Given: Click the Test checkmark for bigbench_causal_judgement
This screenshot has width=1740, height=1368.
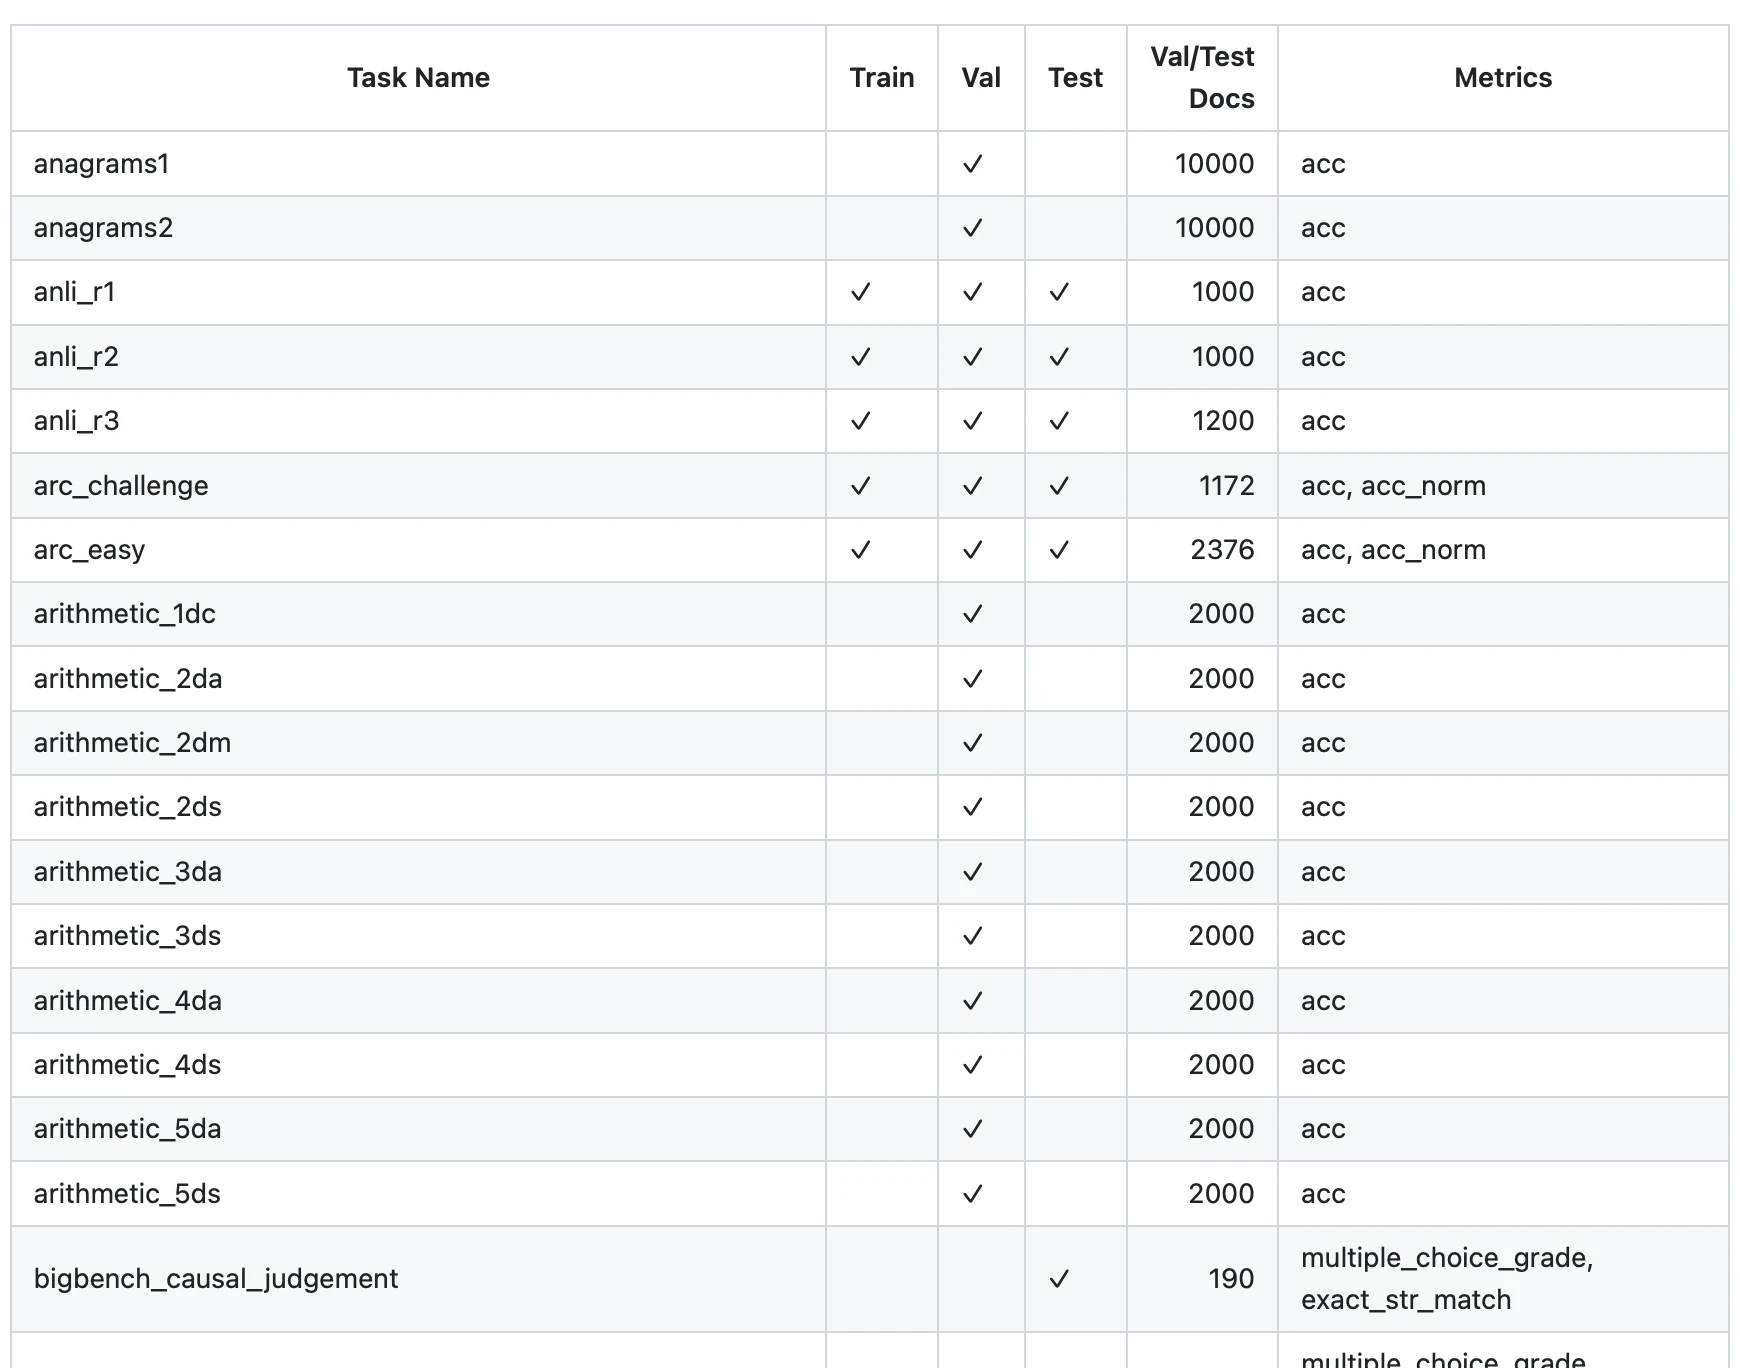Looking at the screenshot, I should pos(1059,1279).
